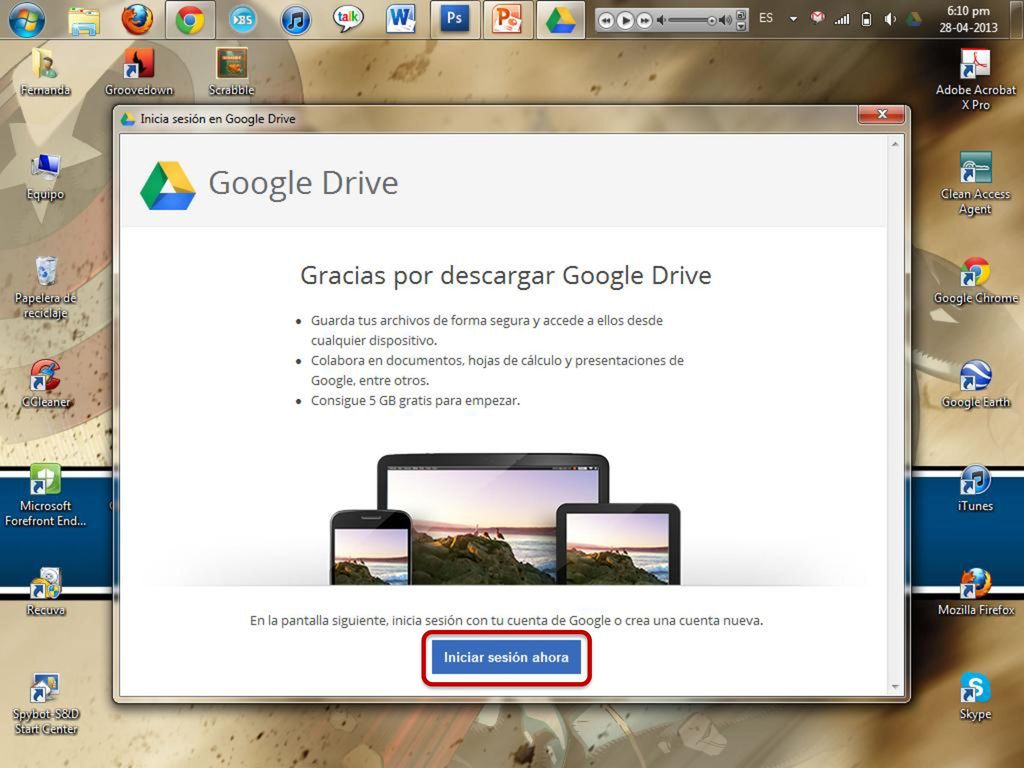Switch to Photoshop in the taskbar
The width and height of the screenshot is (1024, 768).
pos(455,20)
